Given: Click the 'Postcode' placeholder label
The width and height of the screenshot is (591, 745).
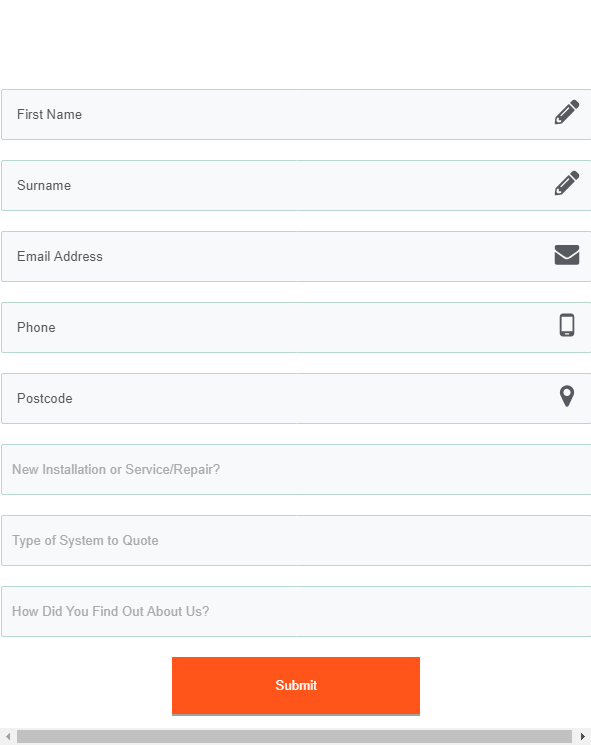Looking at the screenshot, I should 45,398.
